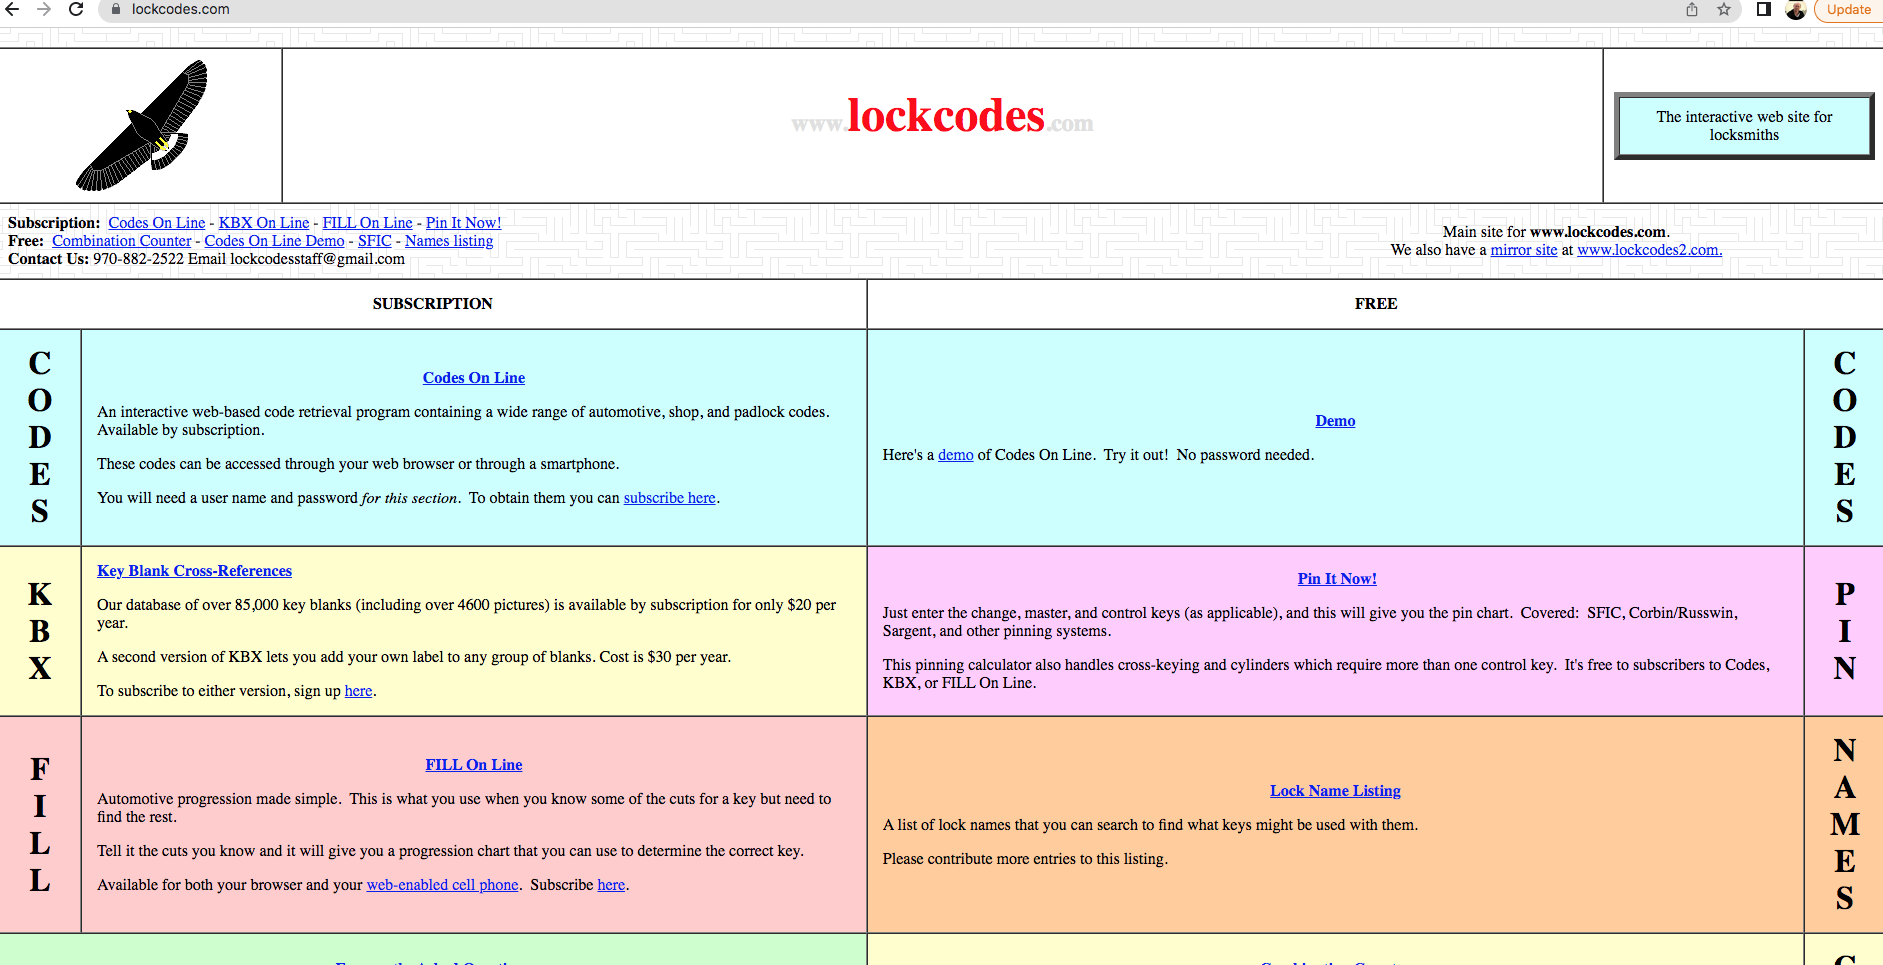Screen dimensions: 1883x965
Task: Click the share icon in address bar
Action: point(1692,9)
